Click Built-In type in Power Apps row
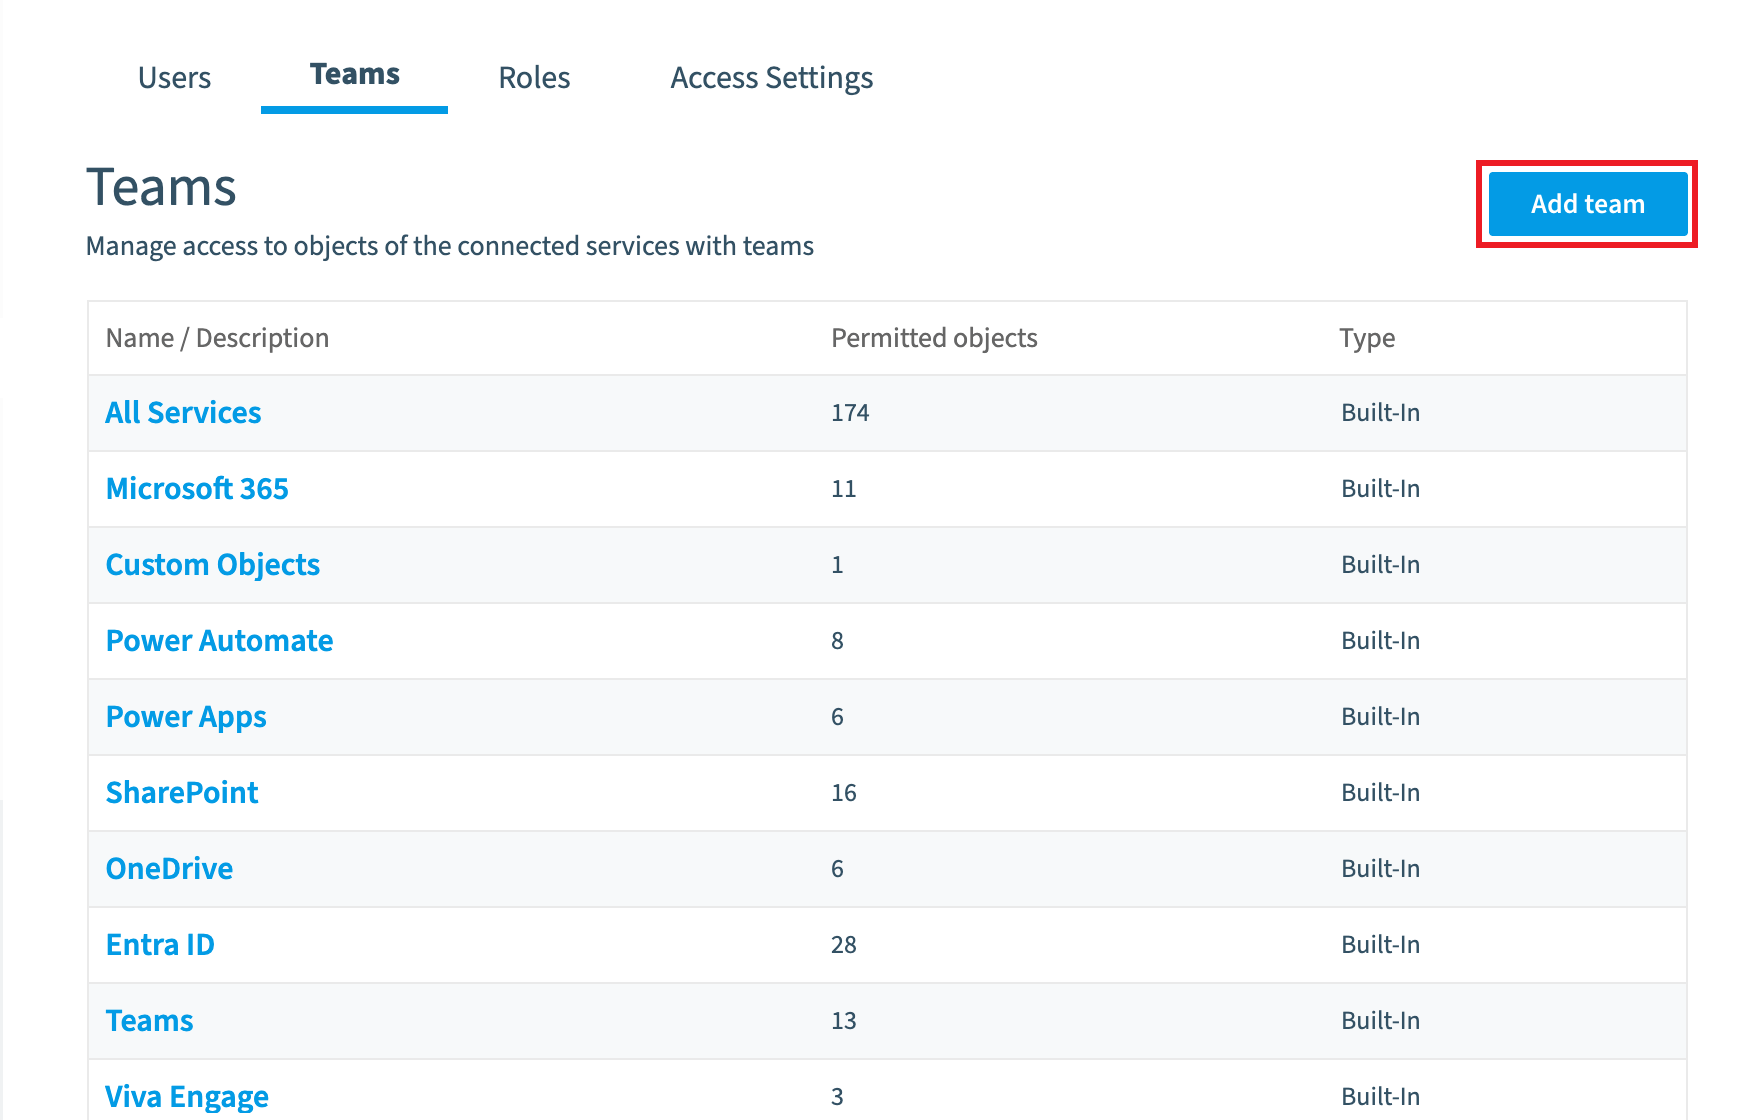The image size is (1740, 1120). pos(1380,717)
